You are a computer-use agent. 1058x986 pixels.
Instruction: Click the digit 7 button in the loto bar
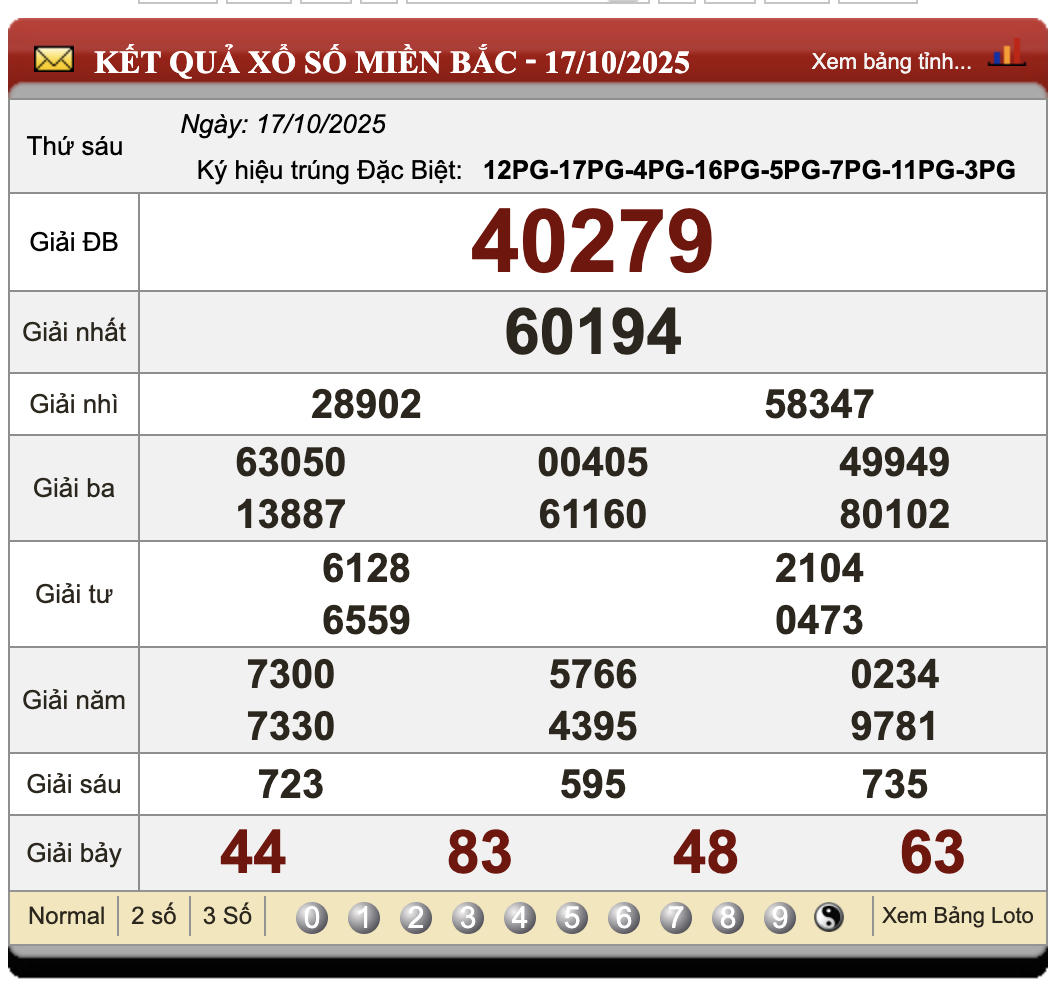(675, 916)
